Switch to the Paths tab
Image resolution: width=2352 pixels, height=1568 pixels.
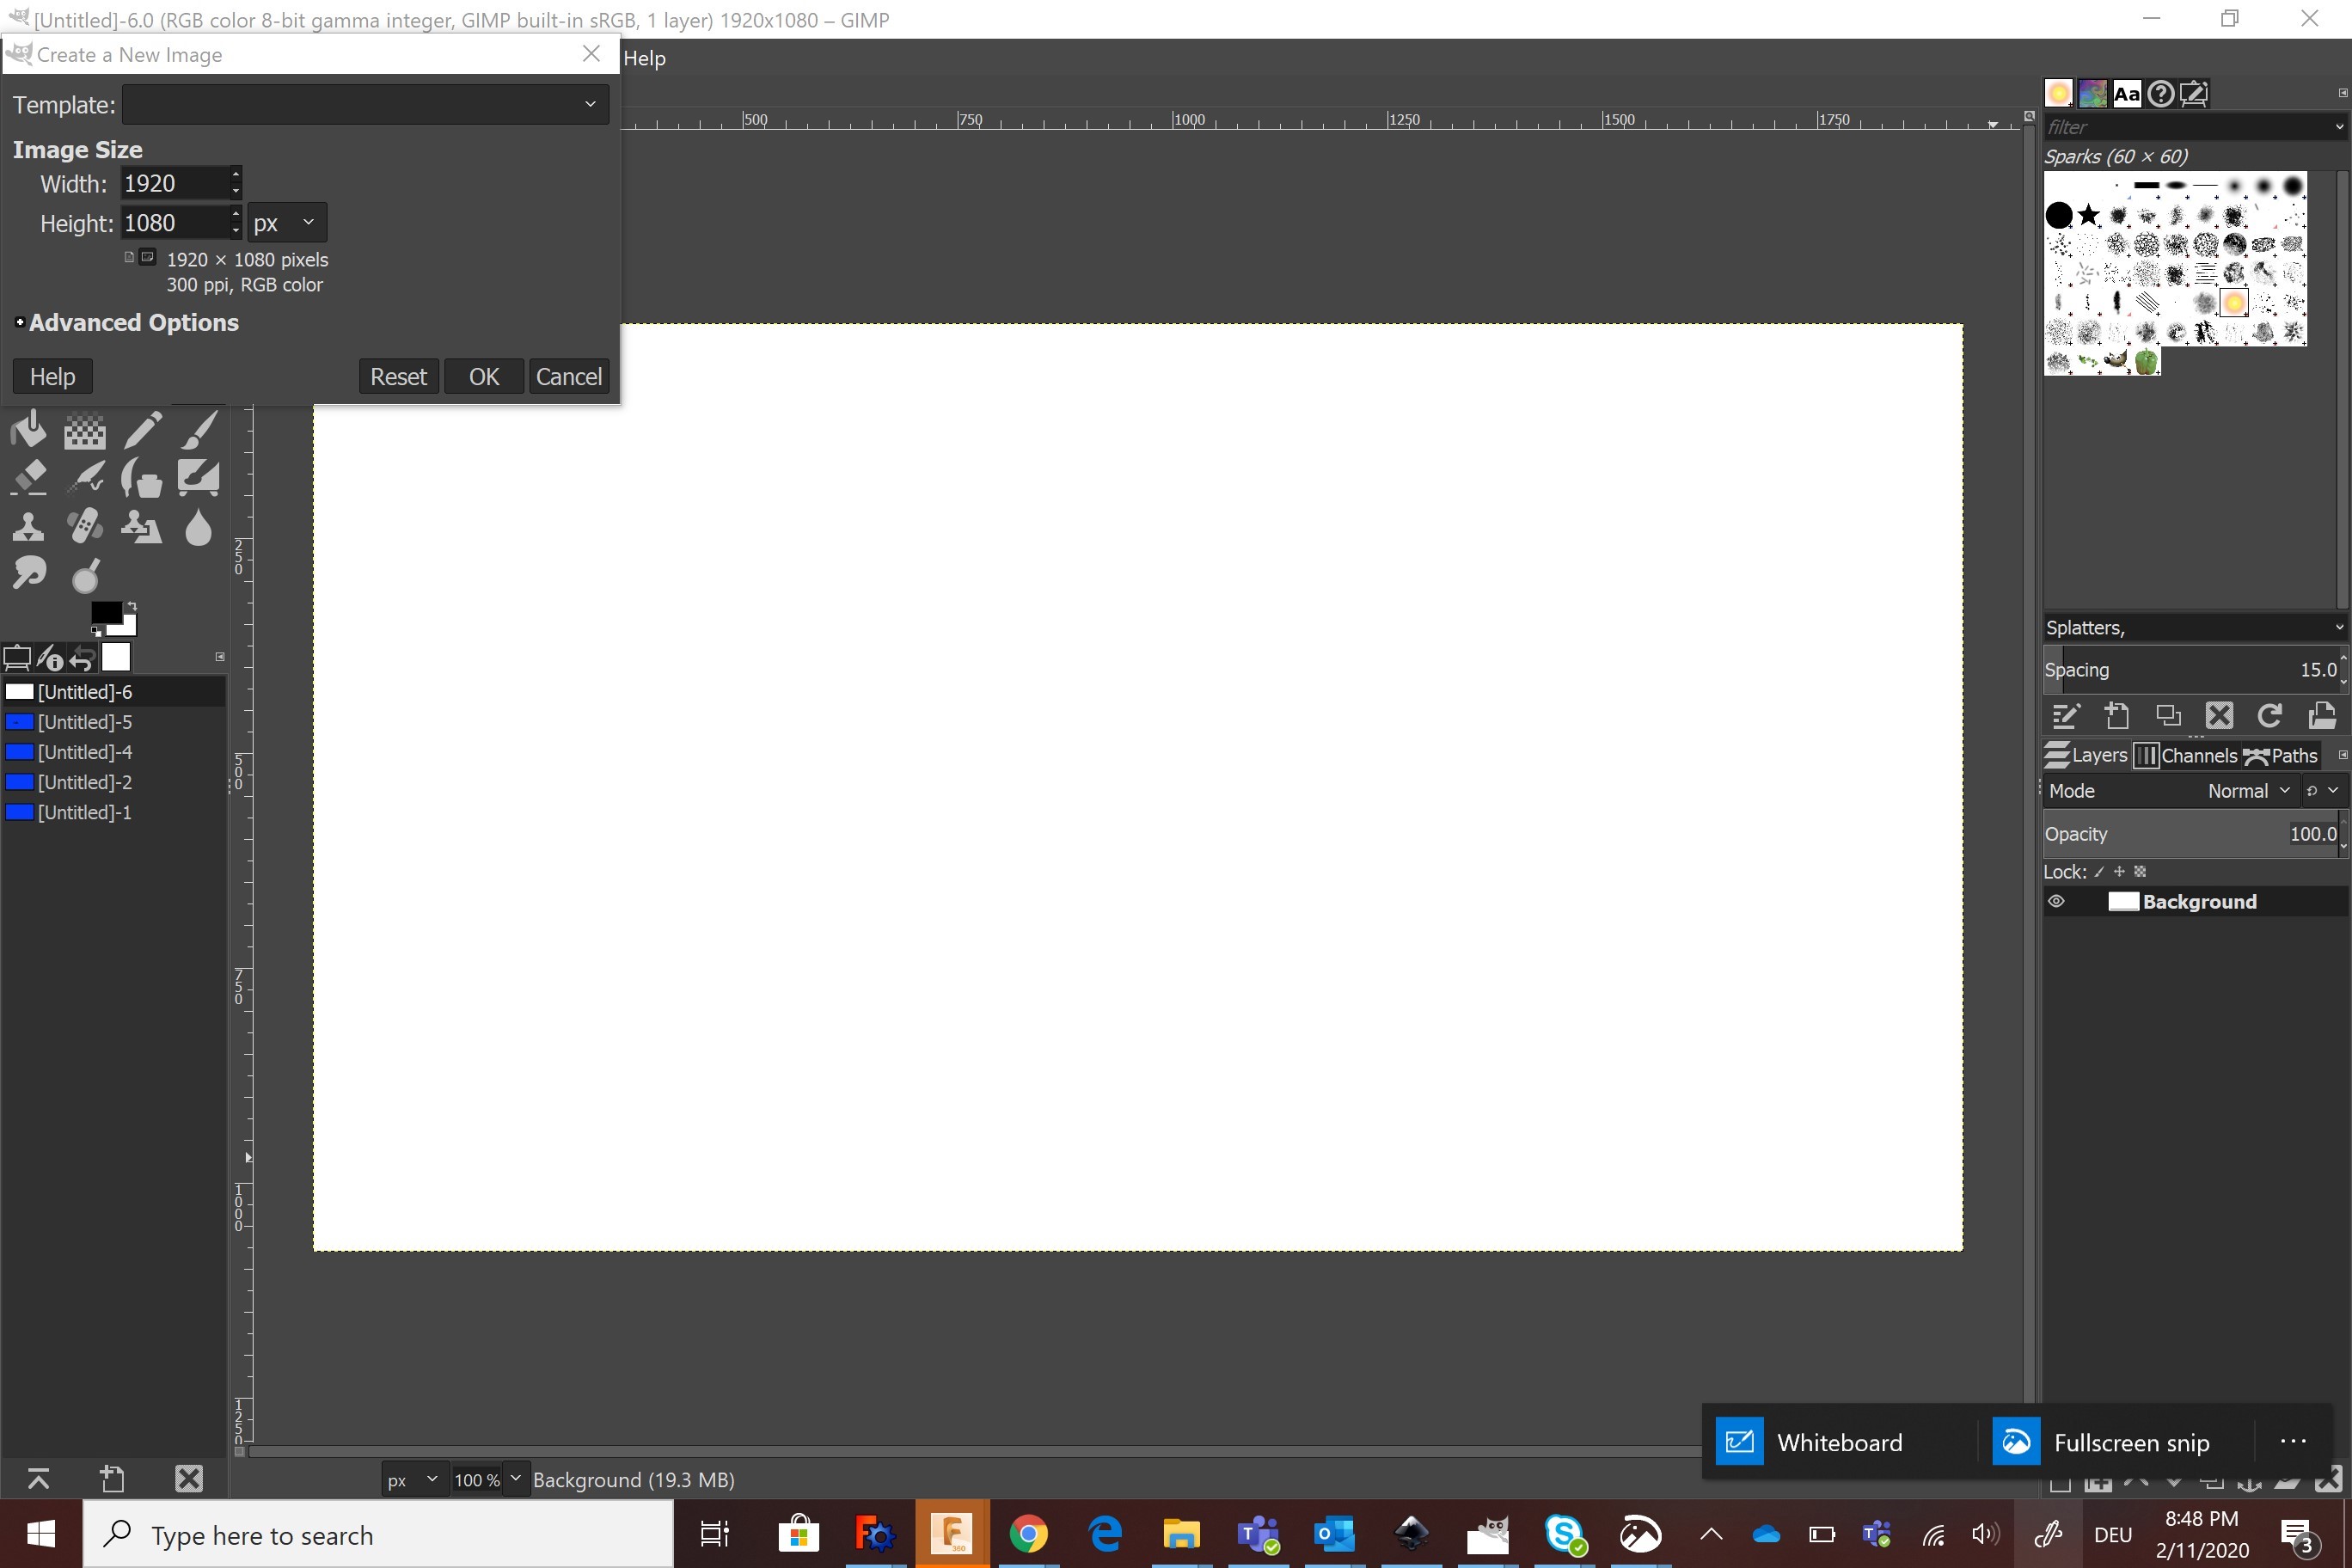click(x=2281, y=756)
